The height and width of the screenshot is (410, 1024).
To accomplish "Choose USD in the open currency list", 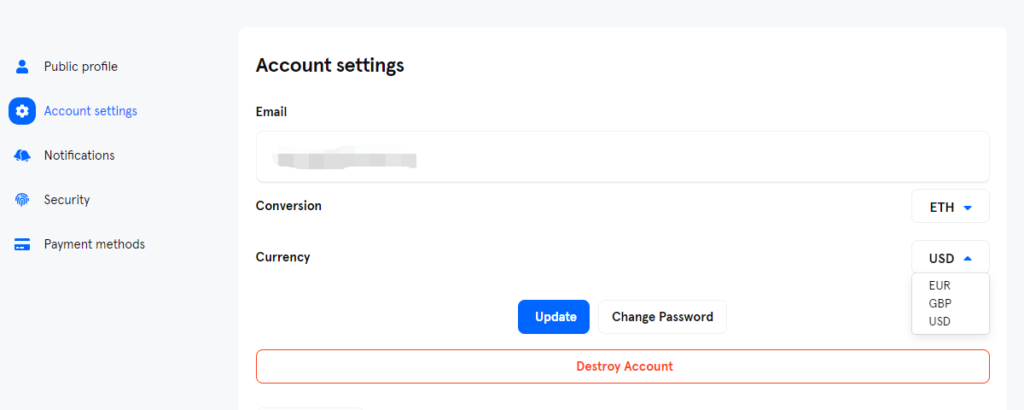I will [x=940, y=322].
